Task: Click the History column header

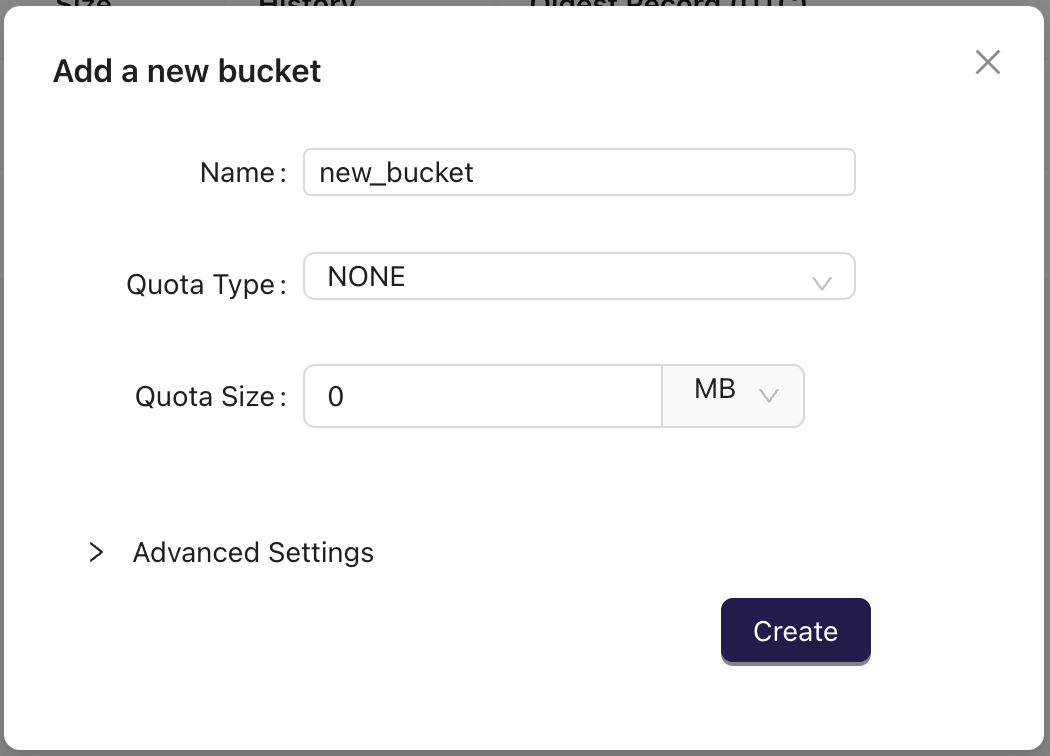Action: [305, 7]
